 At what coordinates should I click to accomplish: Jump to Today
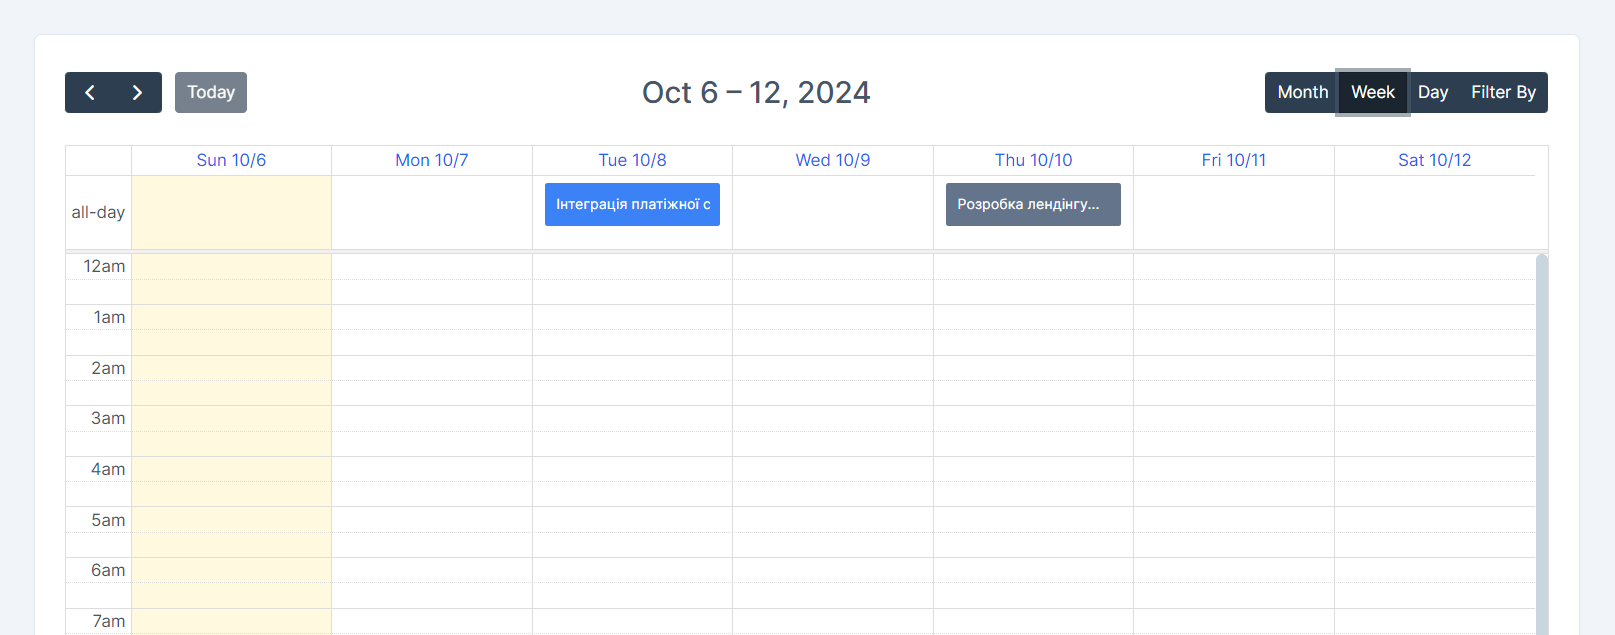tap(211, 93)
